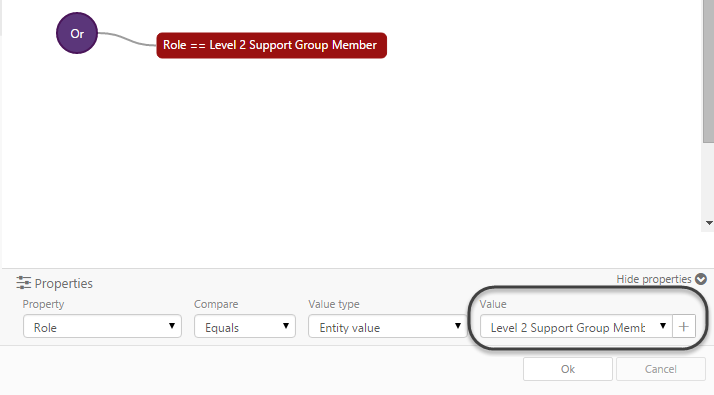Viewport: 714px width, 395px height.
Task: Click the Properties panel heading
Action: (64, 283)
